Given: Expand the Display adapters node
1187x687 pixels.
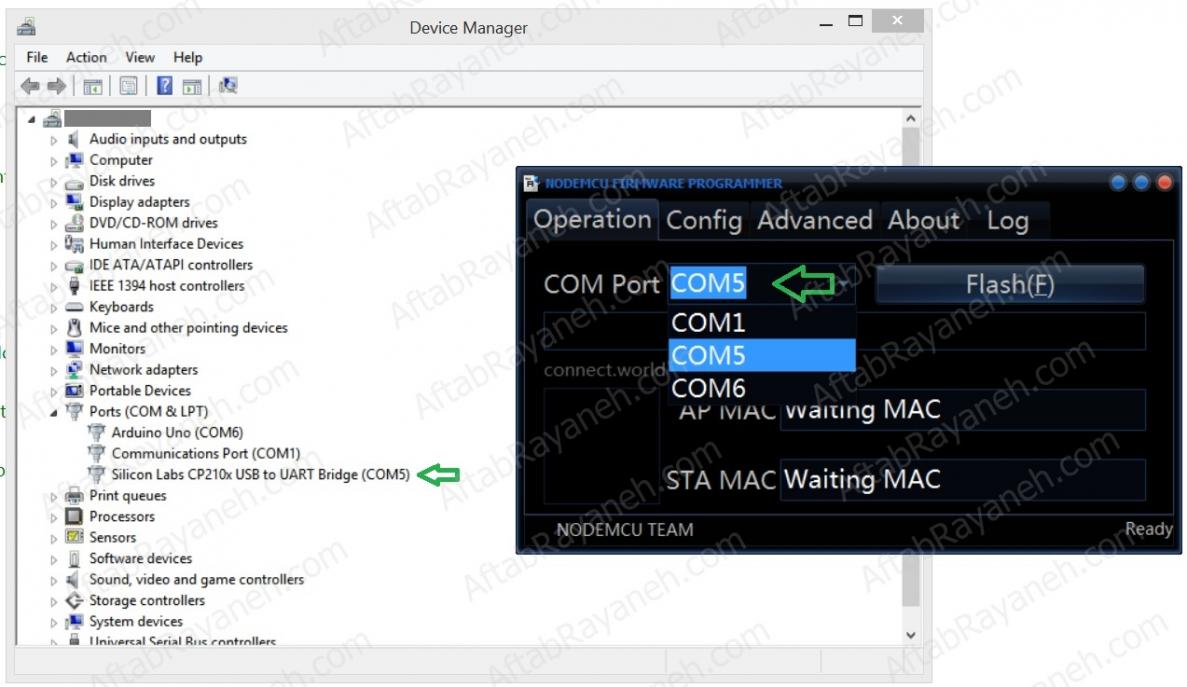Looking at the screenshot, I should tap(54, 202).
